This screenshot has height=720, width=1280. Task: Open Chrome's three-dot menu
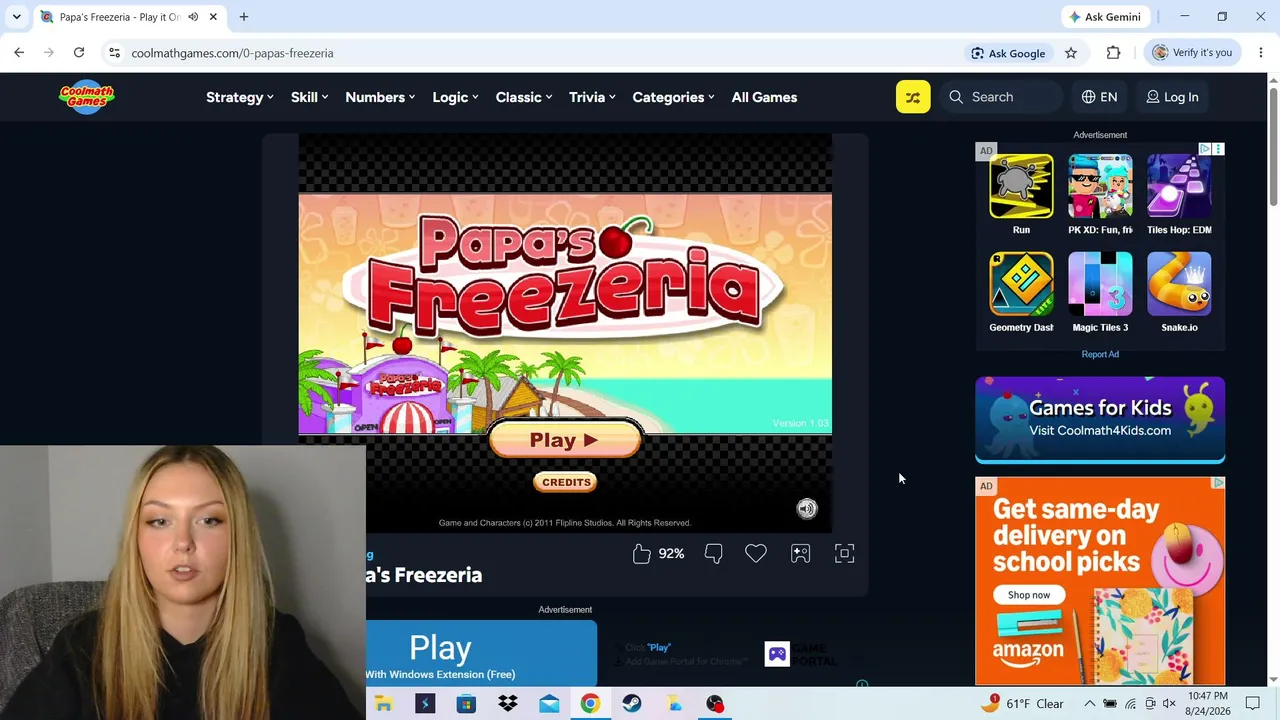point(1260,53)
